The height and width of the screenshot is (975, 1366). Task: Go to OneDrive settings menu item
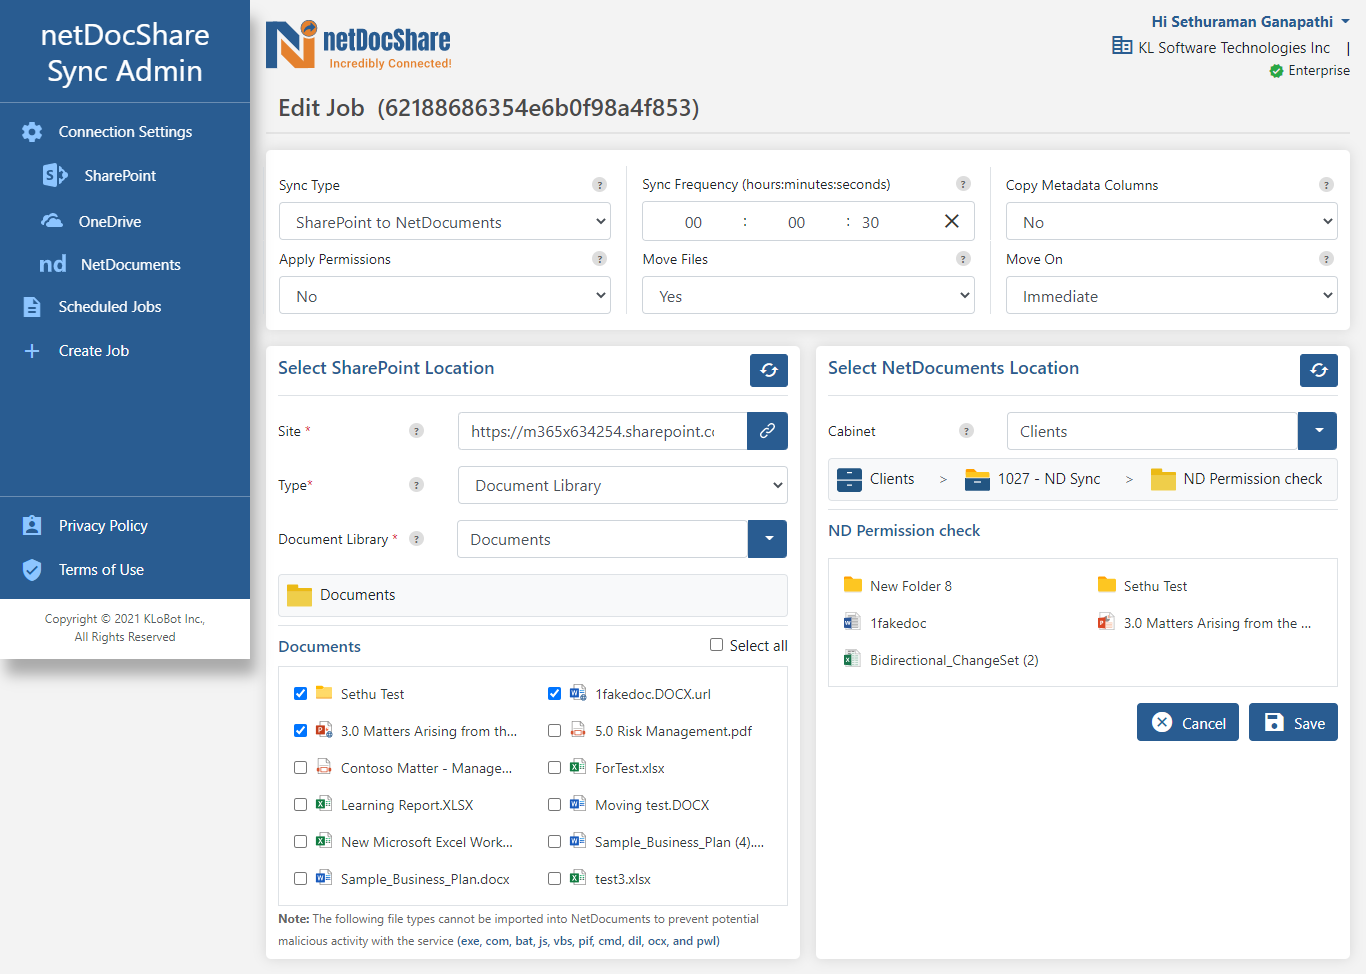pyautogui.click(x=110, y=222)
